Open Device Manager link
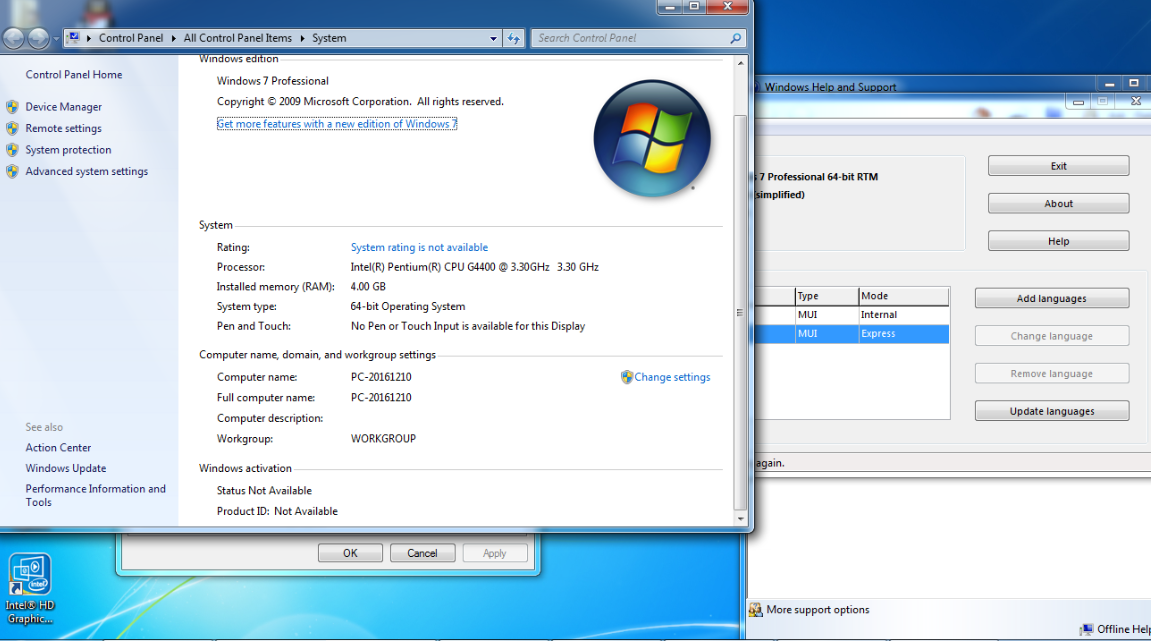 point(64,106)
